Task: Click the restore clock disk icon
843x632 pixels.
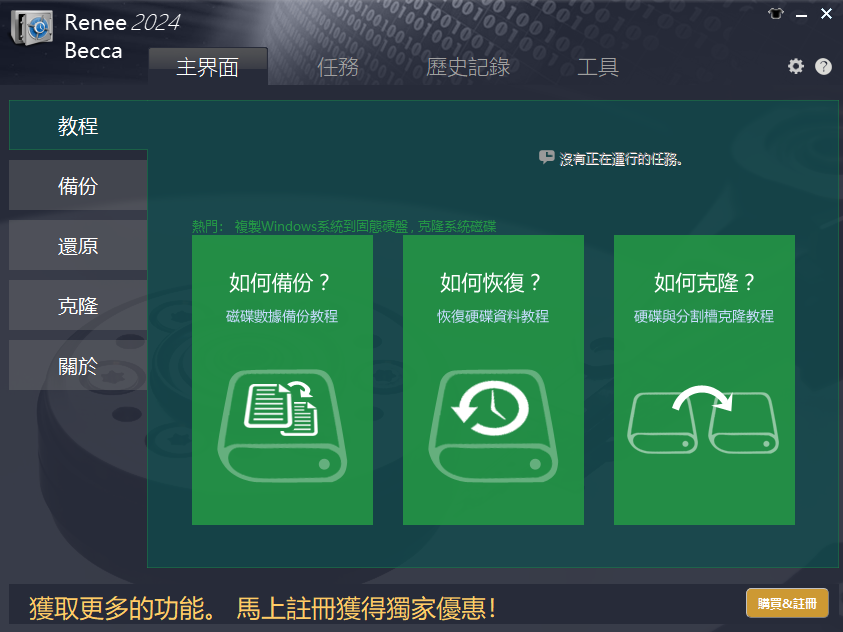Action: (x=493, y=426)
